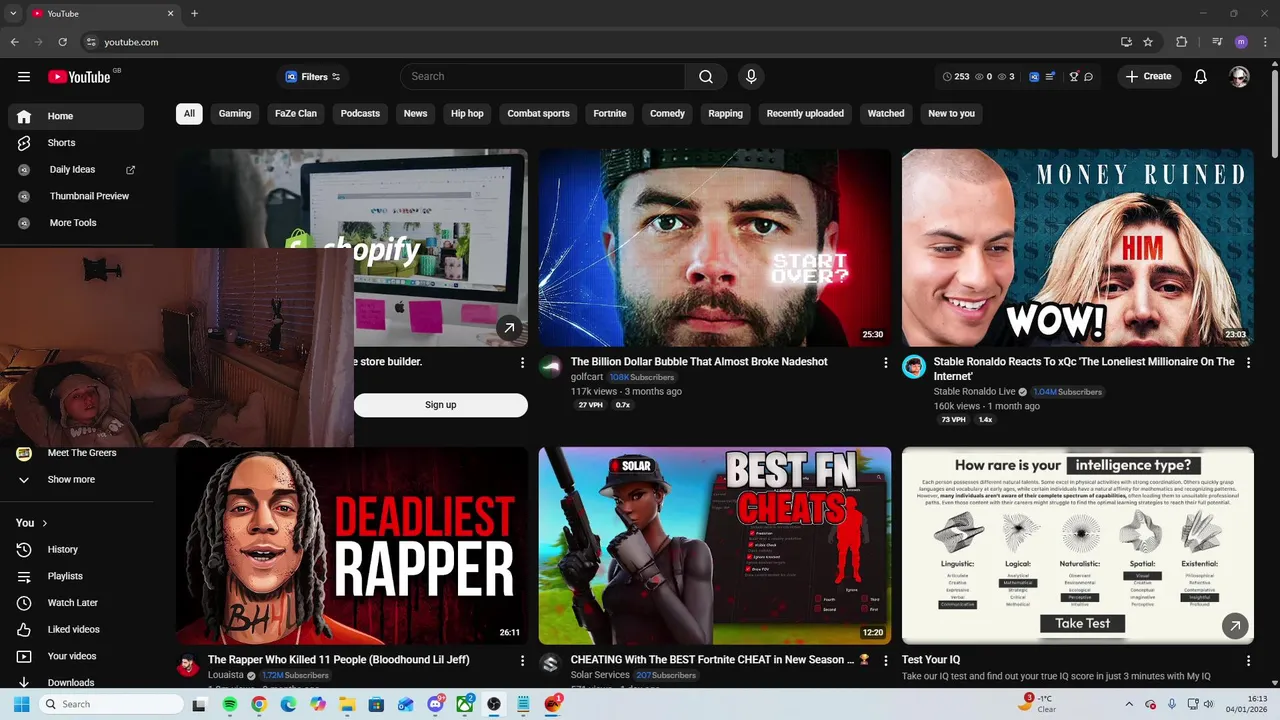Open Chrome extensions puzzle icon
Image resolution: width=1280 pixels, height=720 pixels.
(x=1181, y=42)
